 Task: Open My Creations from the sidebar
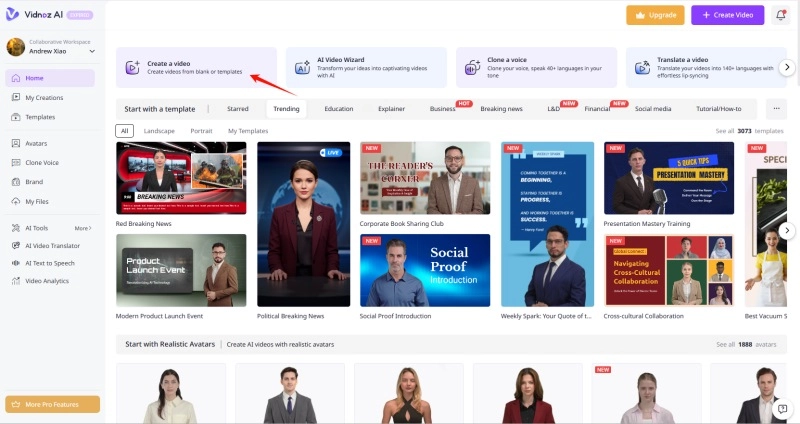[x=42, y=97]
